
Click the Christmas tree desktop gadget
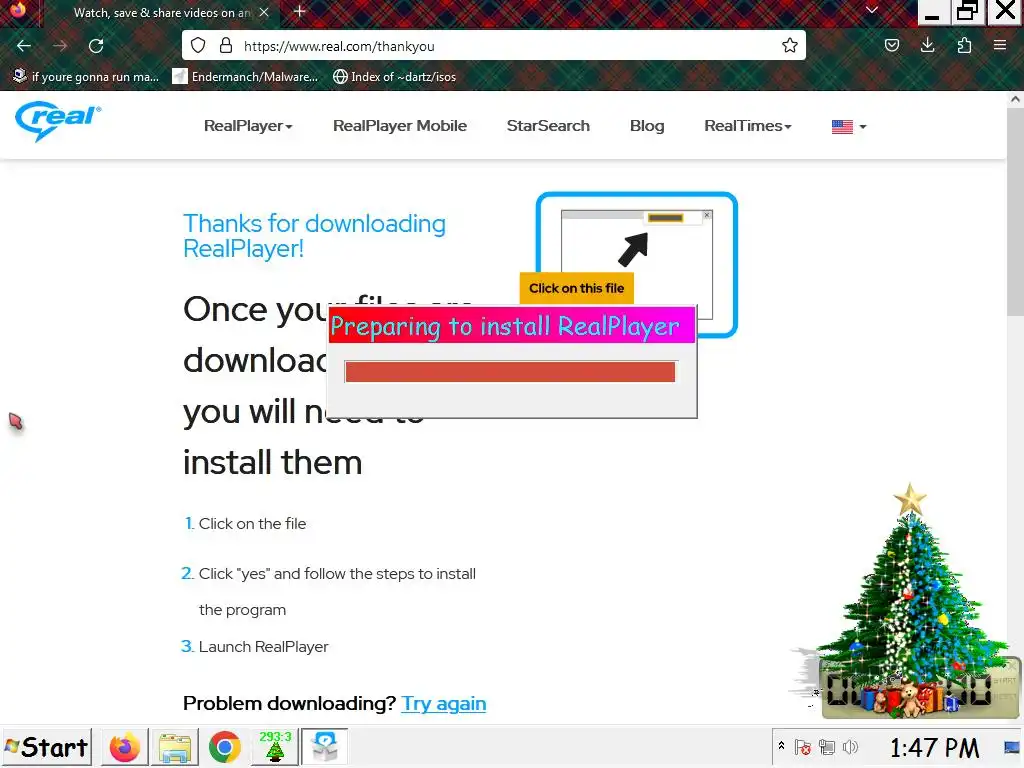pyautogui.click(x=911, y=601)
